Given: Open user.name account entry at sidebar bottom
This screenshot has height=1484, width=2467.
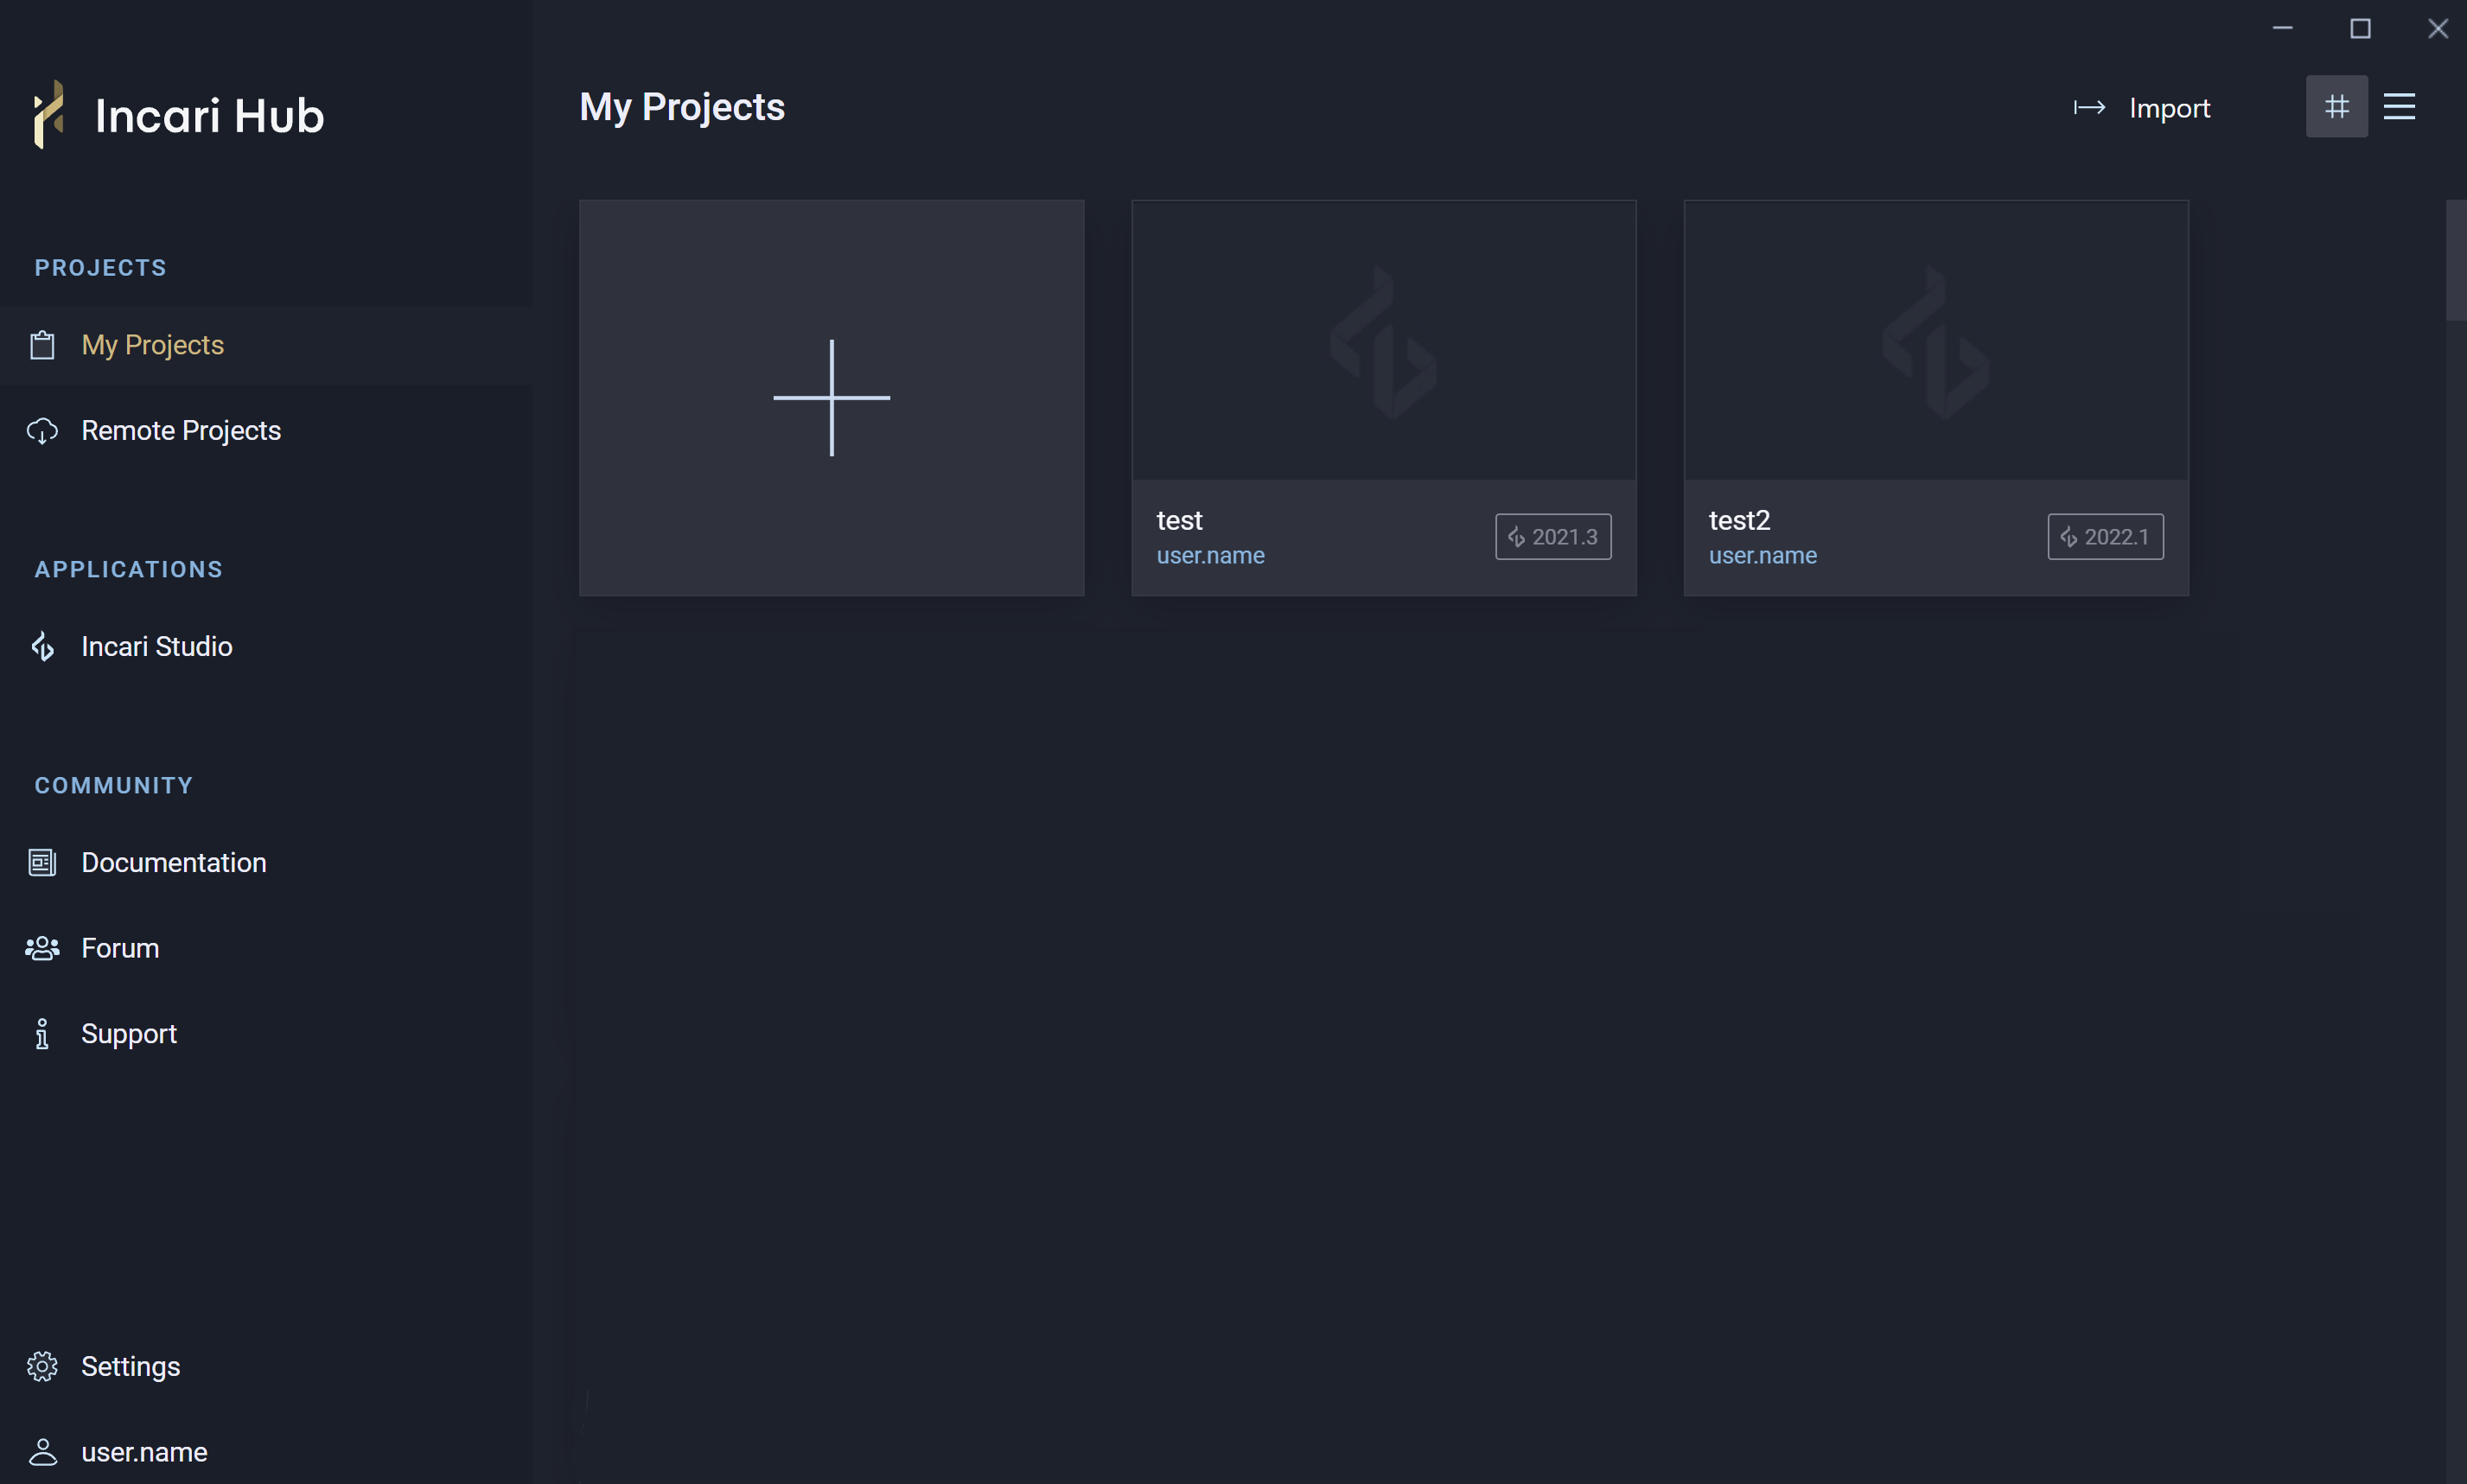Looking at the screenshot, I should click(x=266, y=1452).
